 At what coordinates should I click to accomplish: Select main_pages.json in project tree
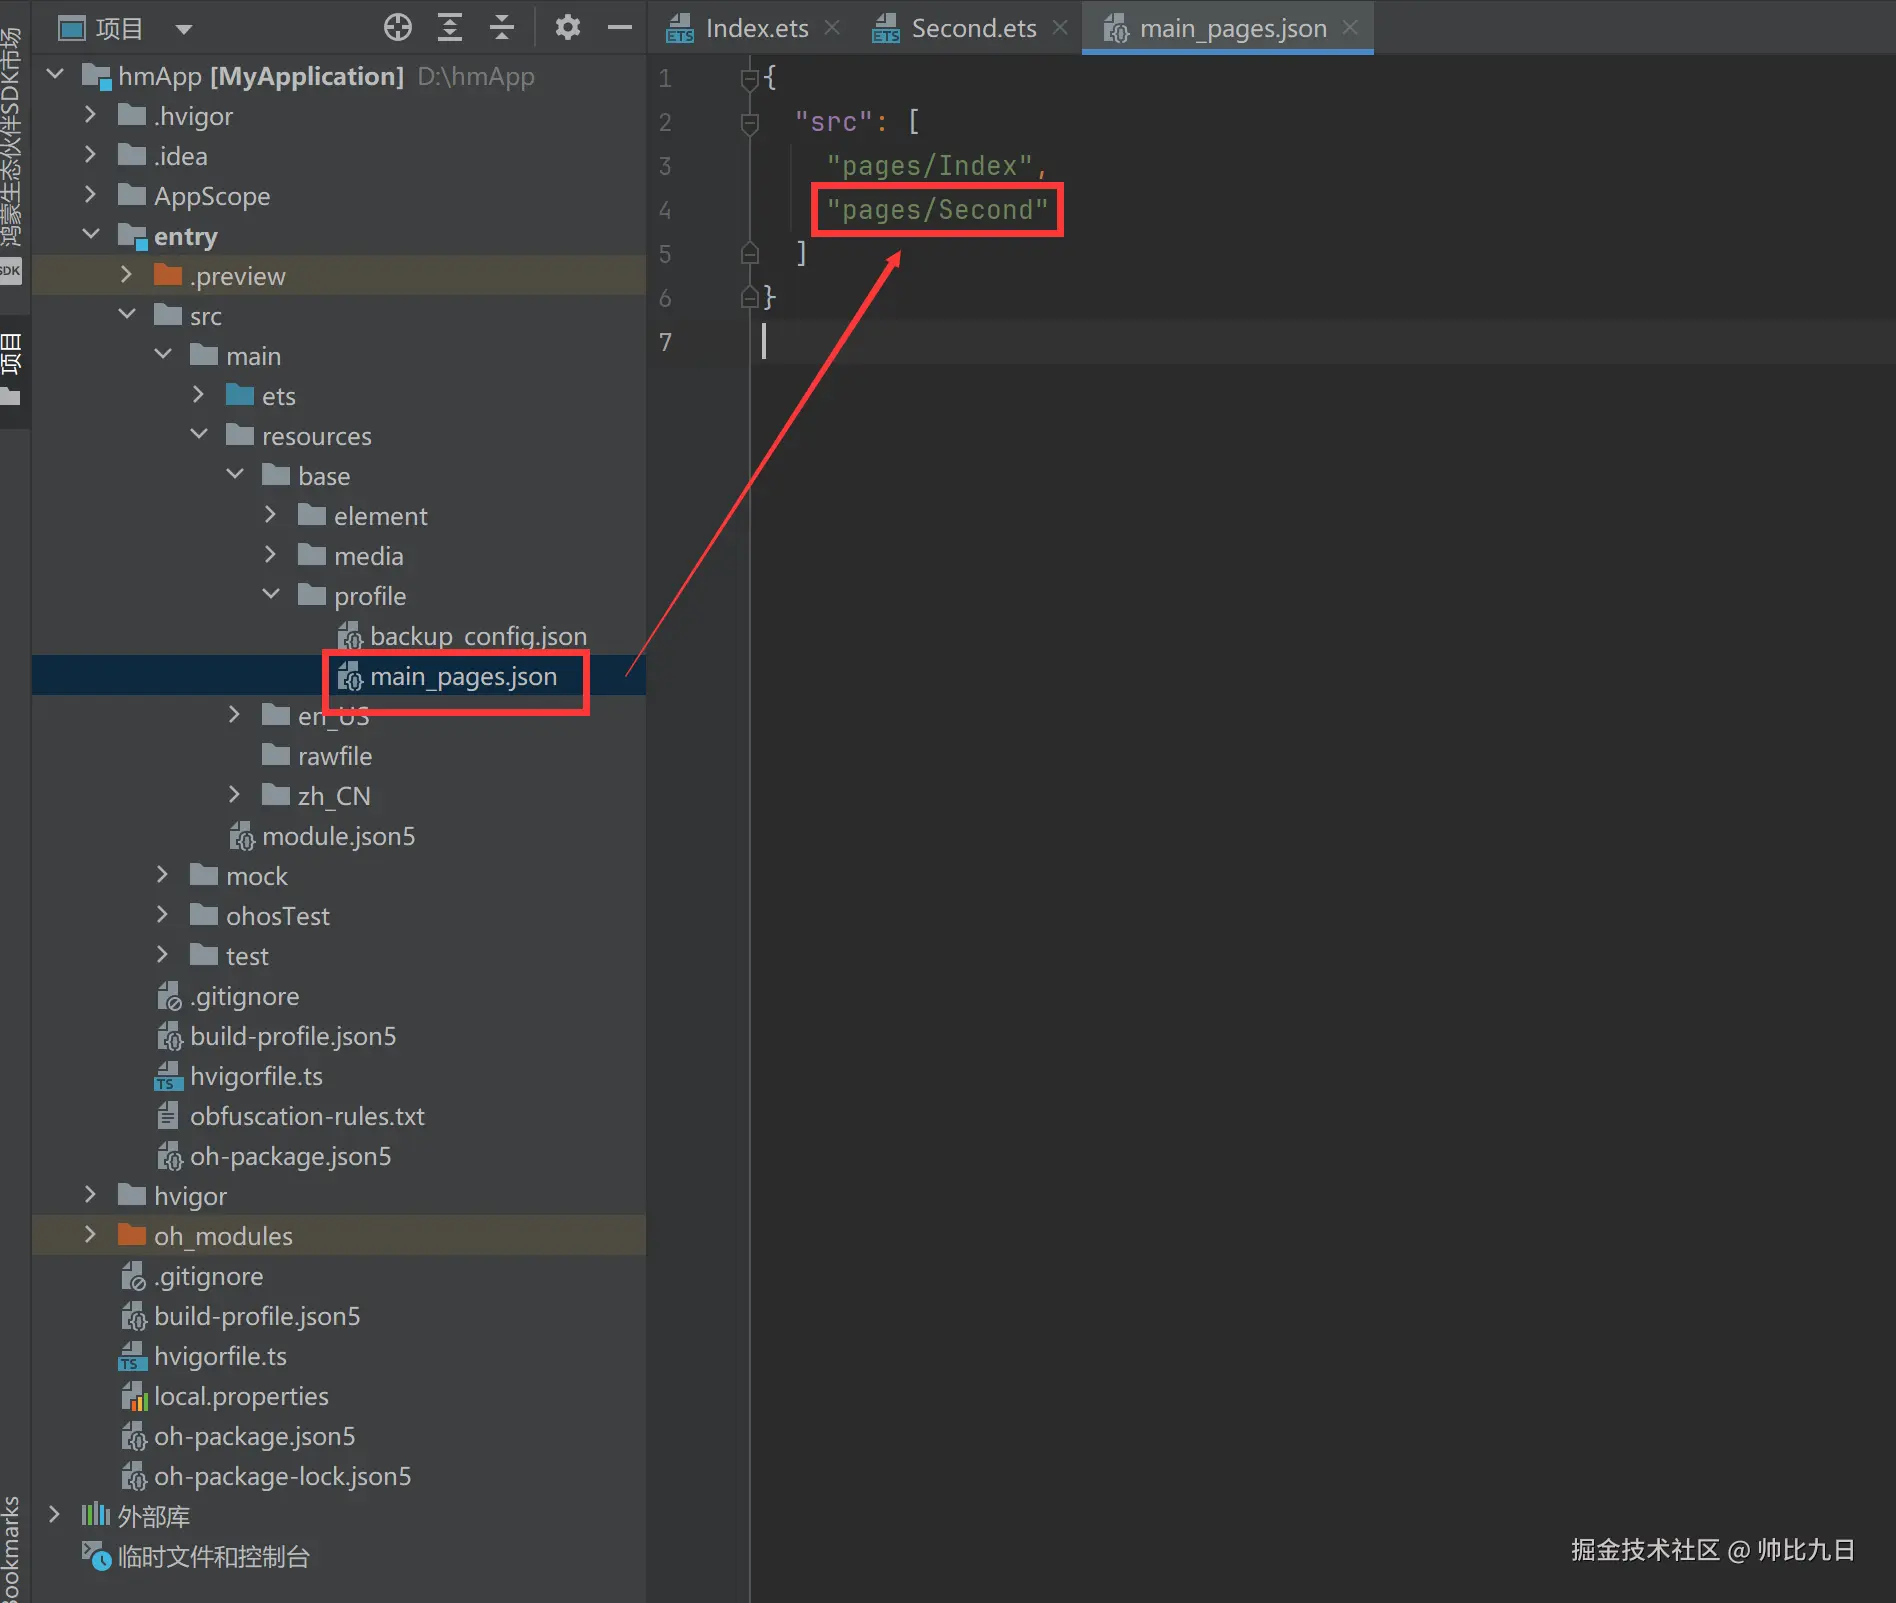463,676
